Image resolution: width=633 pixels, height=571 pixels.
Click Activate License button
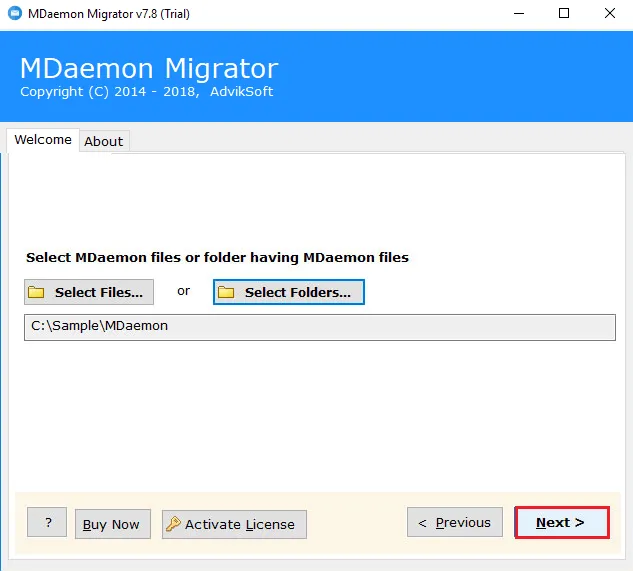pos(234,524)
